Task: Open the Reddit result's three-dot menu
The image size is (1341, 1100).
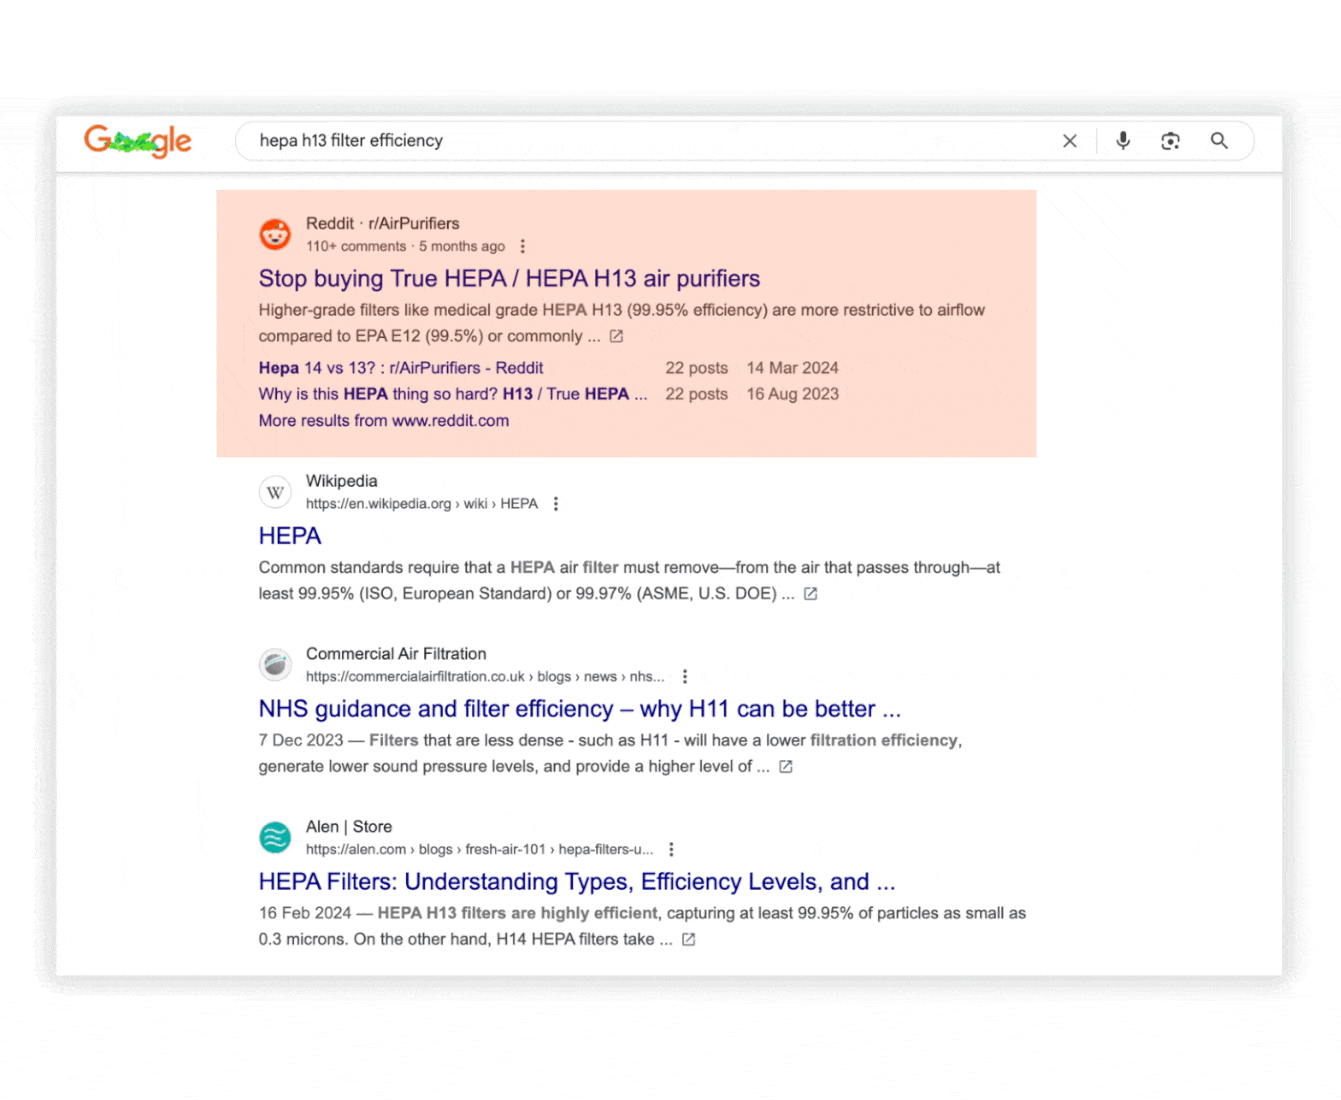Action: 522,246
